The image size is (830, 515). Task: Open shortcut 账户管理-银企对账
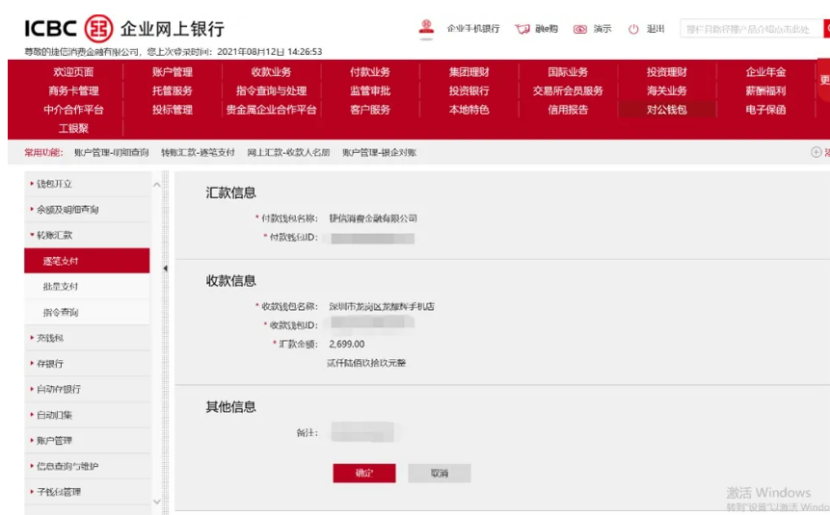(379, 152)
